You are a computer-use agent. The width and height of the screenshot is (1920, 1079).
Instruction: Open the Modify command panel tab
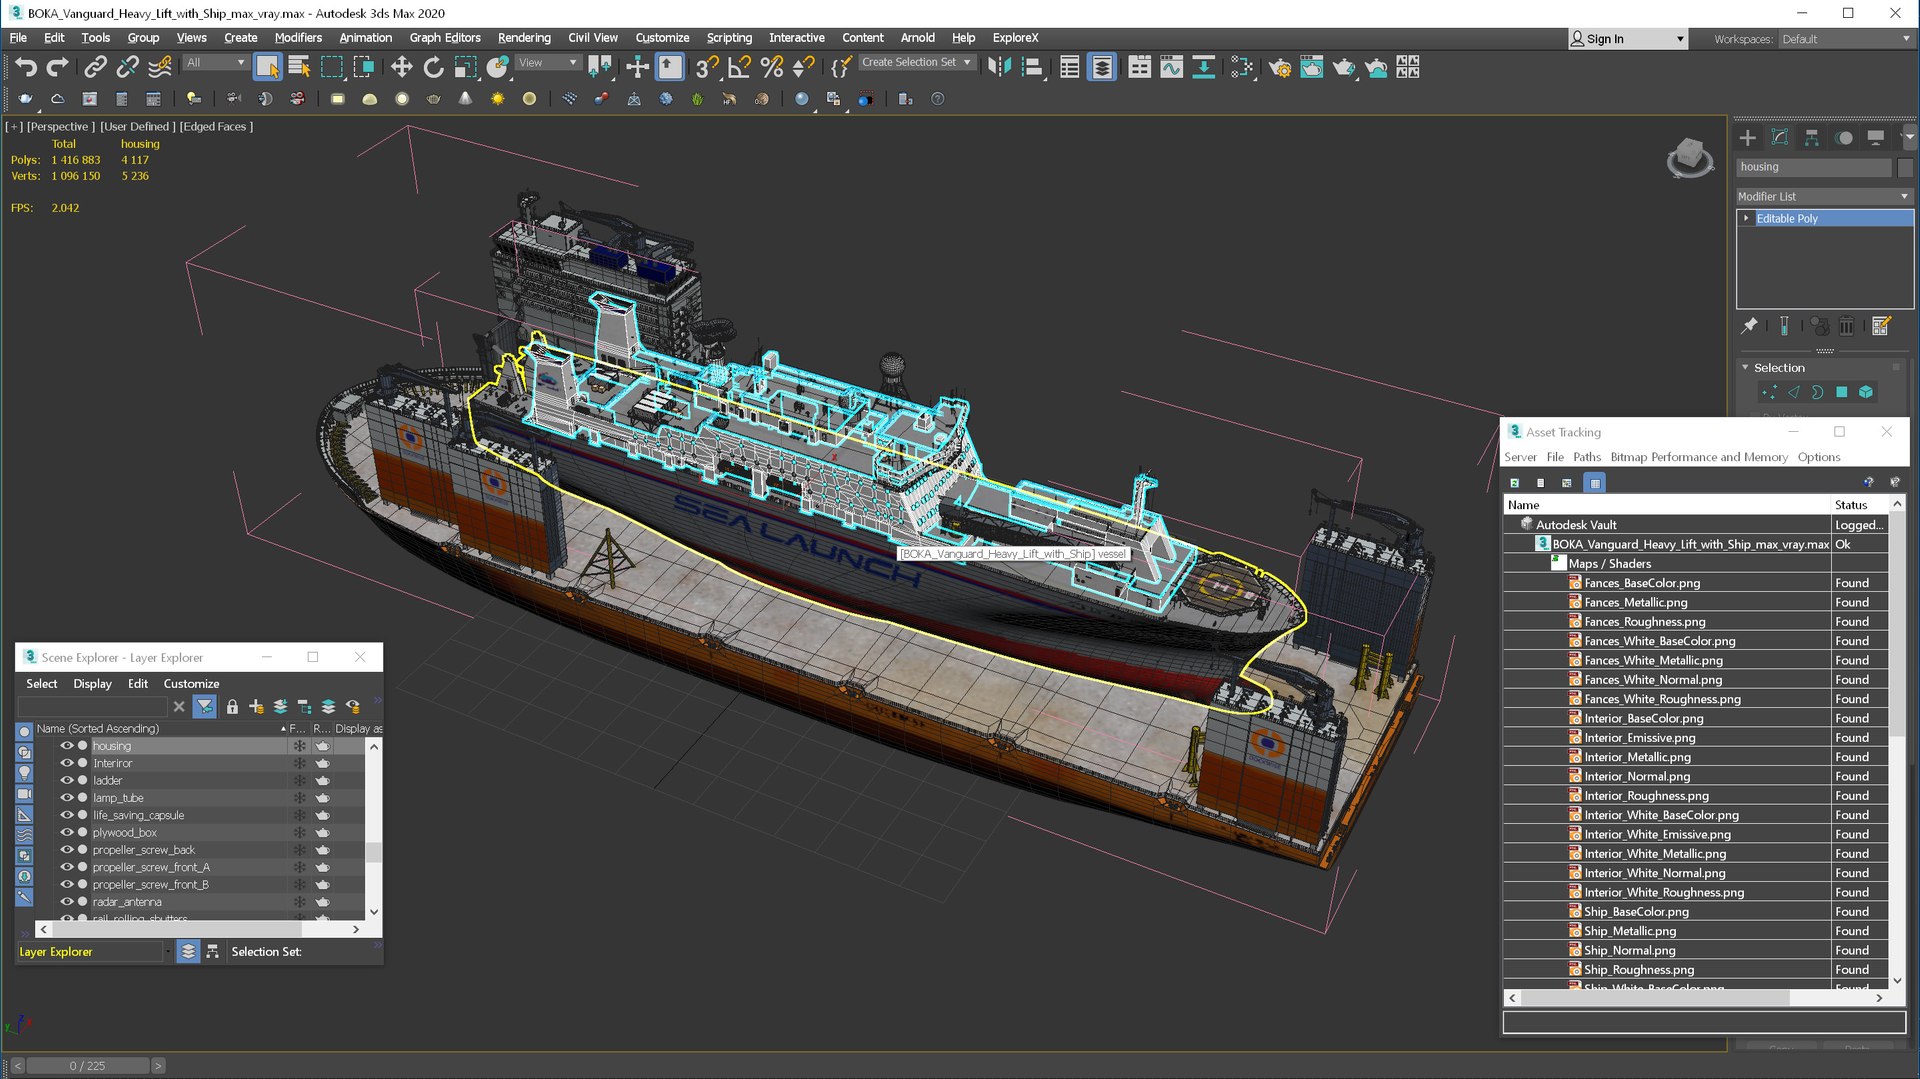1779,137
